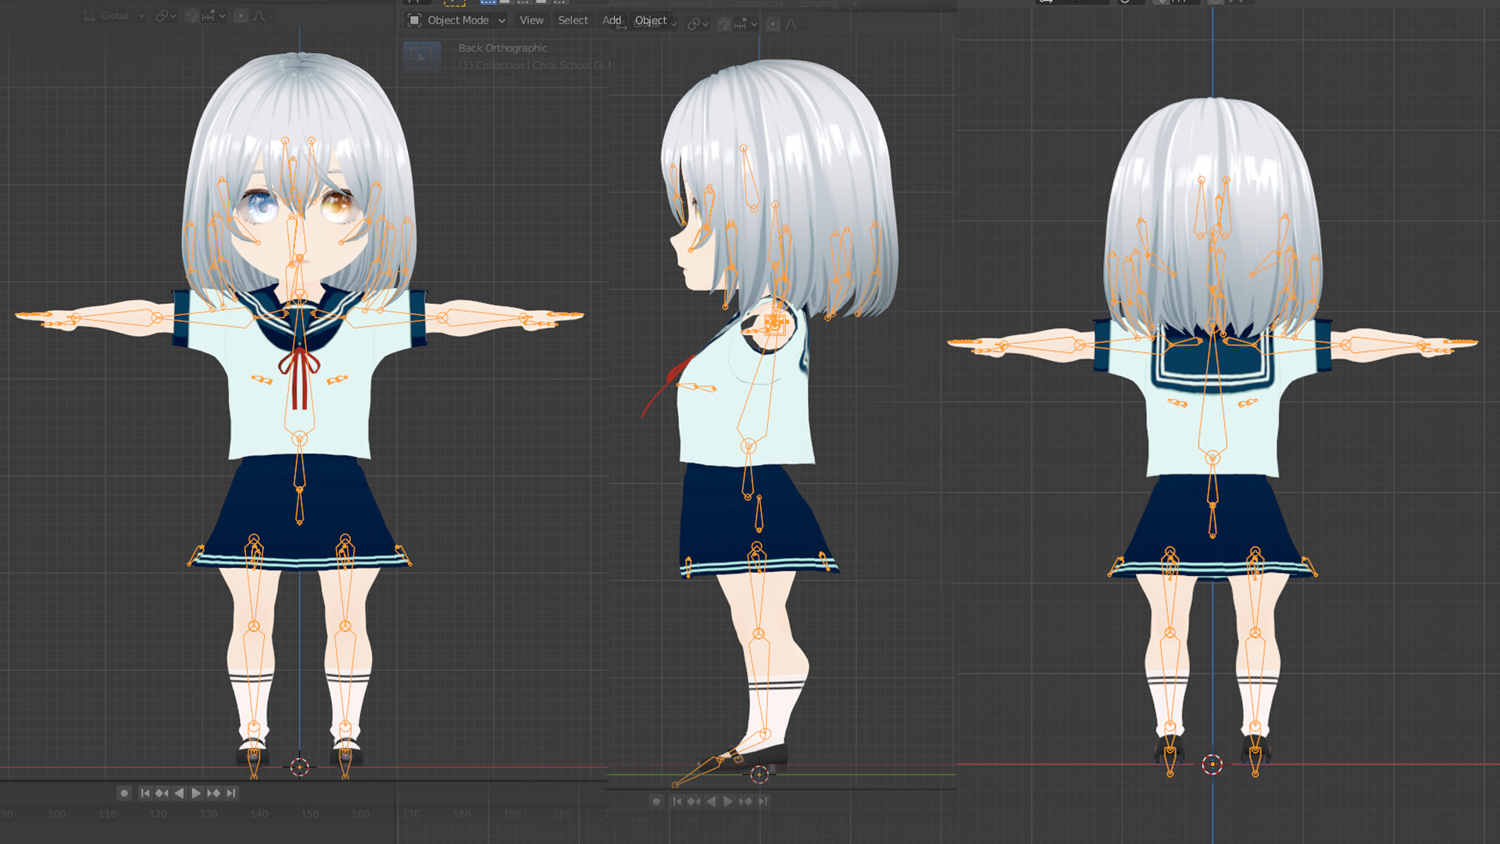Toggle auto keying record in middle timeline
Viewport: 1500px width, 844px height.
tap(656, 801)
